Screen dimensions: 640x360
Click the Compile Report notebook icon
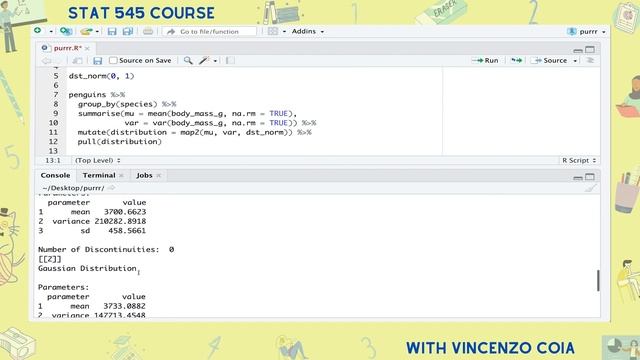point(230,60)
